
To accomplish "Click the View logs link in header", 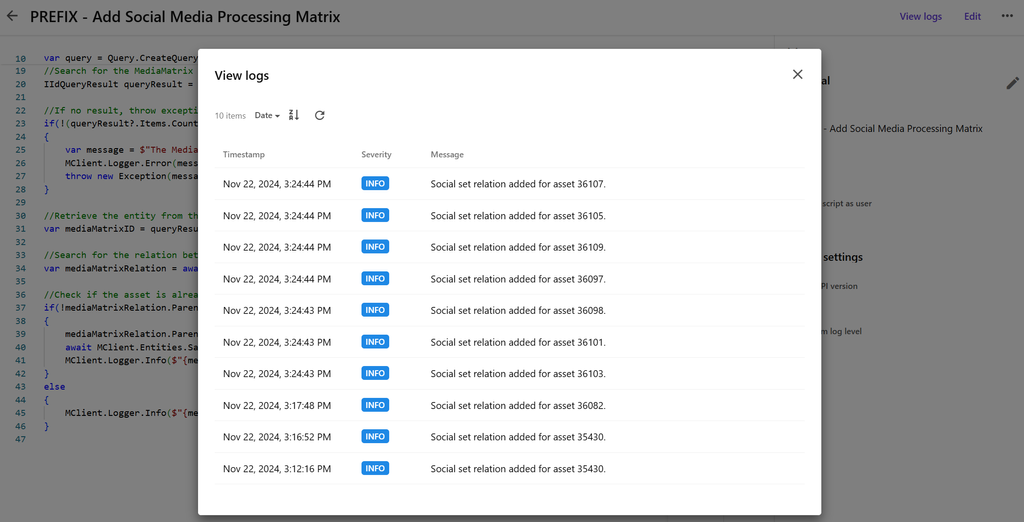I will (920, 17).
